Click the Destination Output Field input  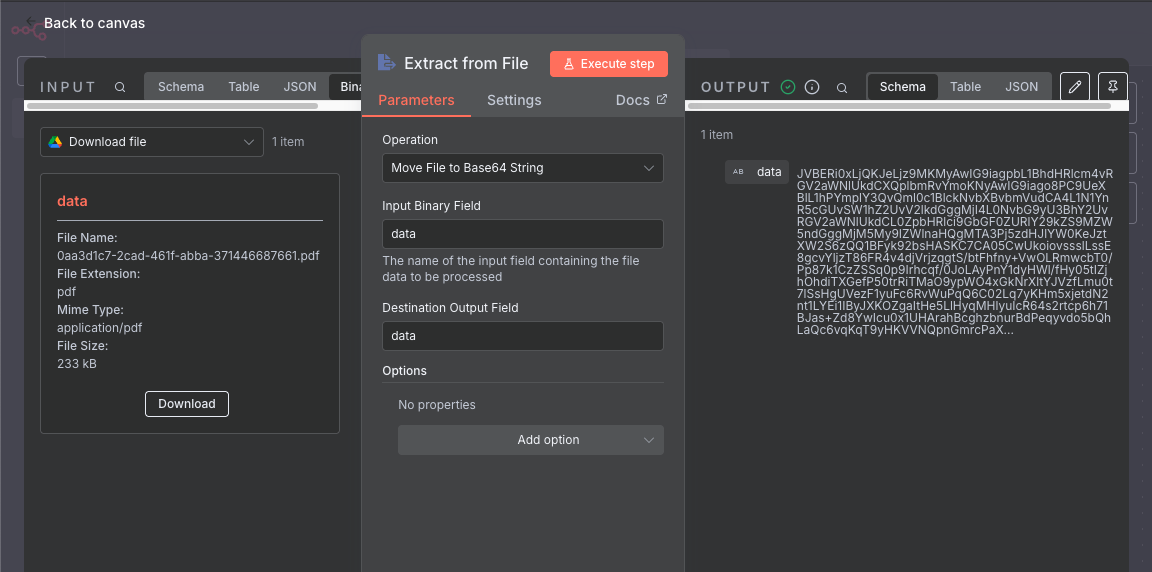click(522, 336)
